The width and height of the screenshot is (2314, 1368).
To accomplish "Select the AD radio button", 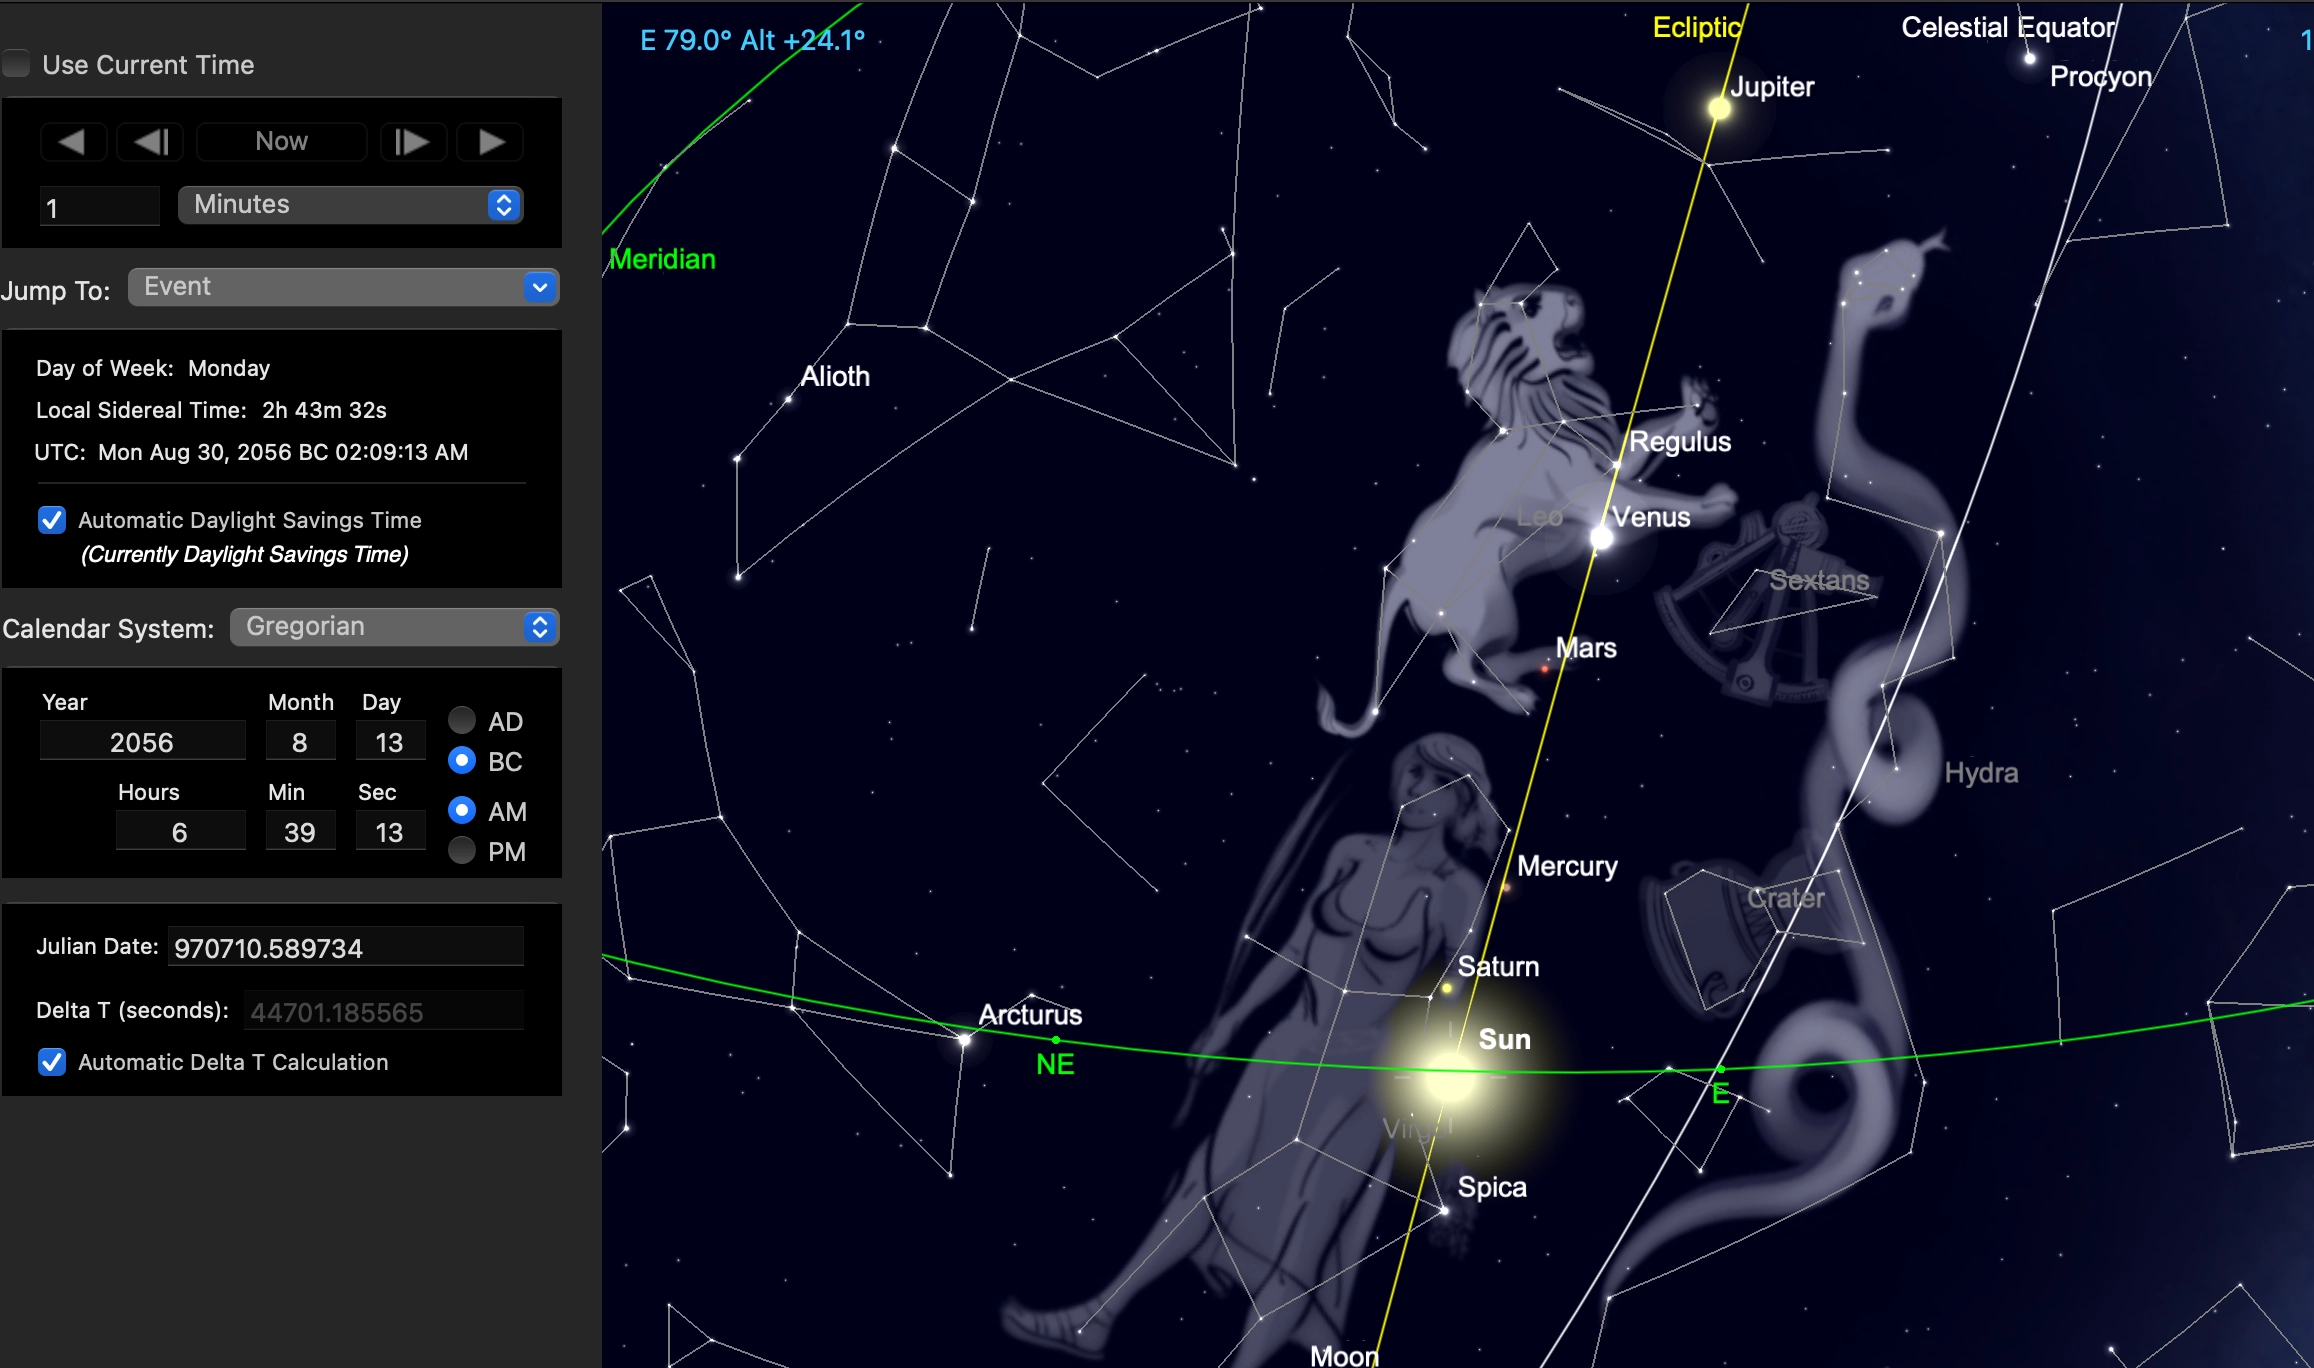I will click(x=462, y=720).
